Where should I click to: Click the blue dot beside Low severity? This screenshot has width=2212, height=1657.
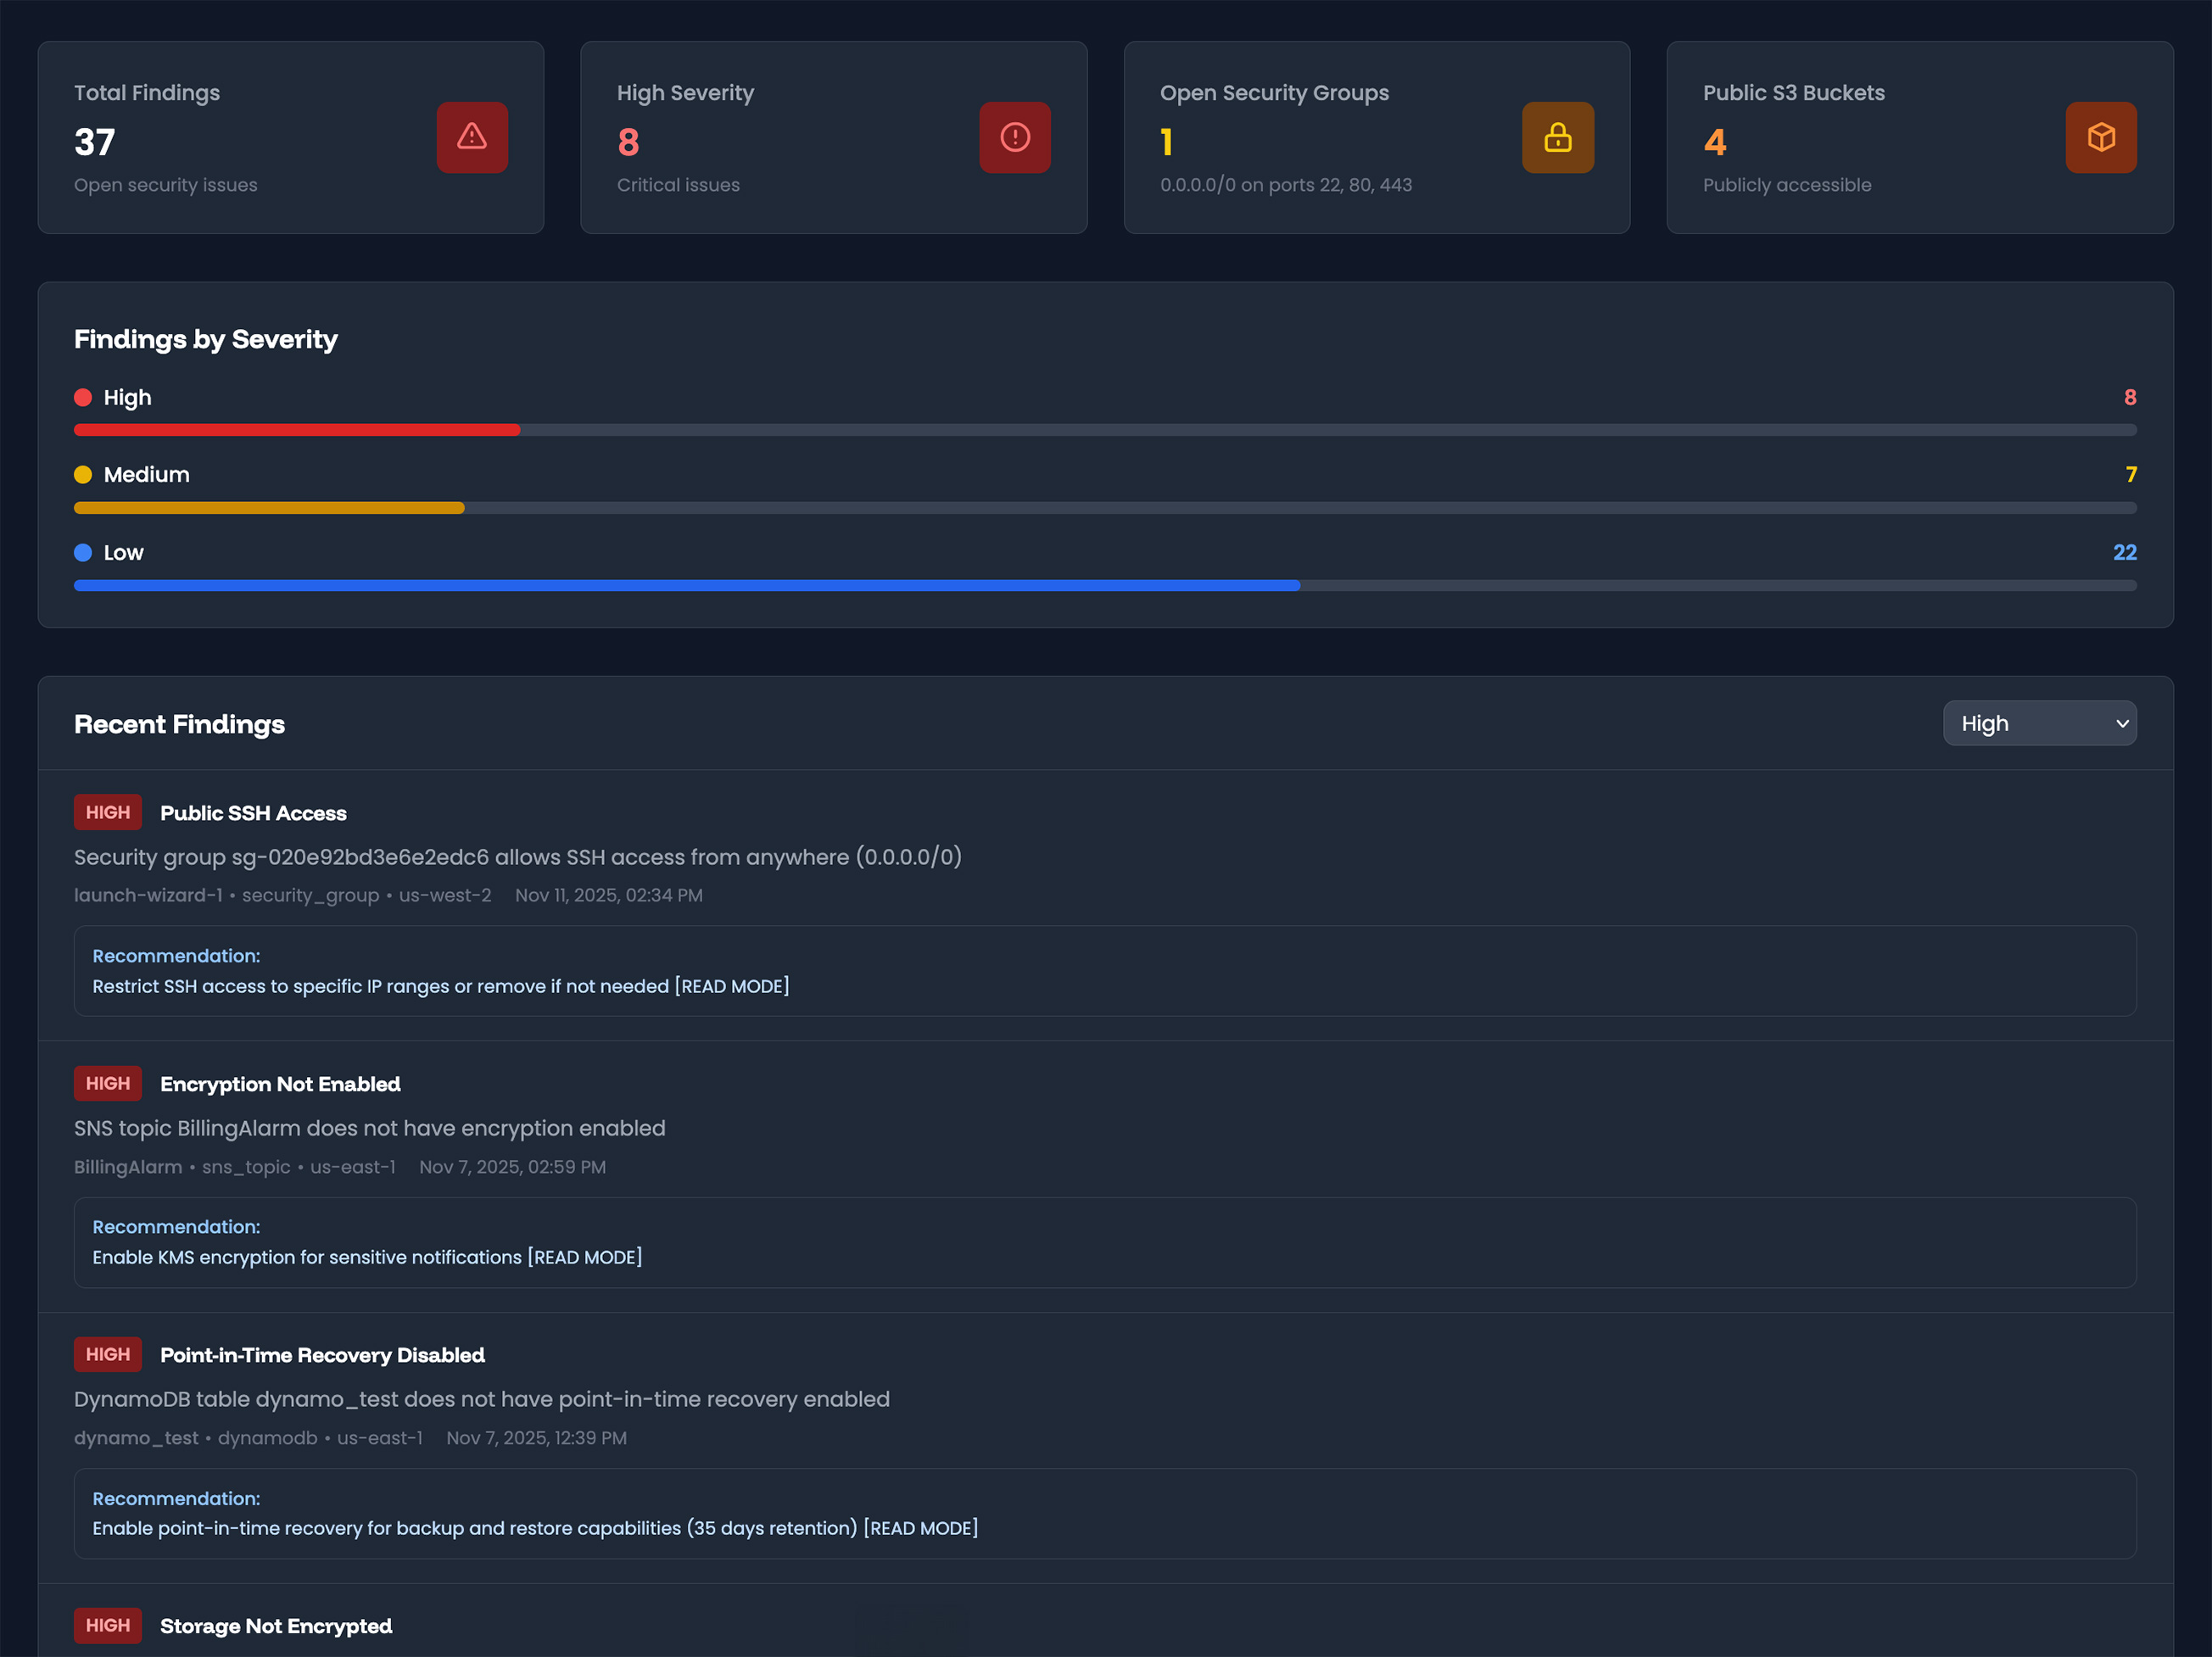click(x=83, y=552)
